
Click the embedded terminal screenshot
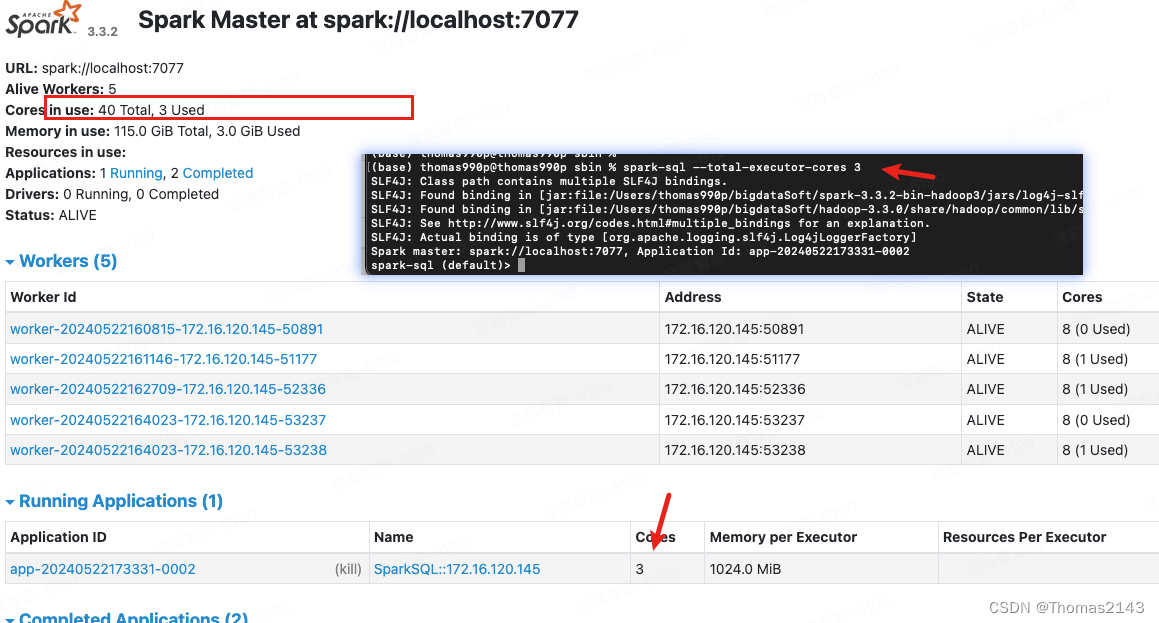pos(722,212)
